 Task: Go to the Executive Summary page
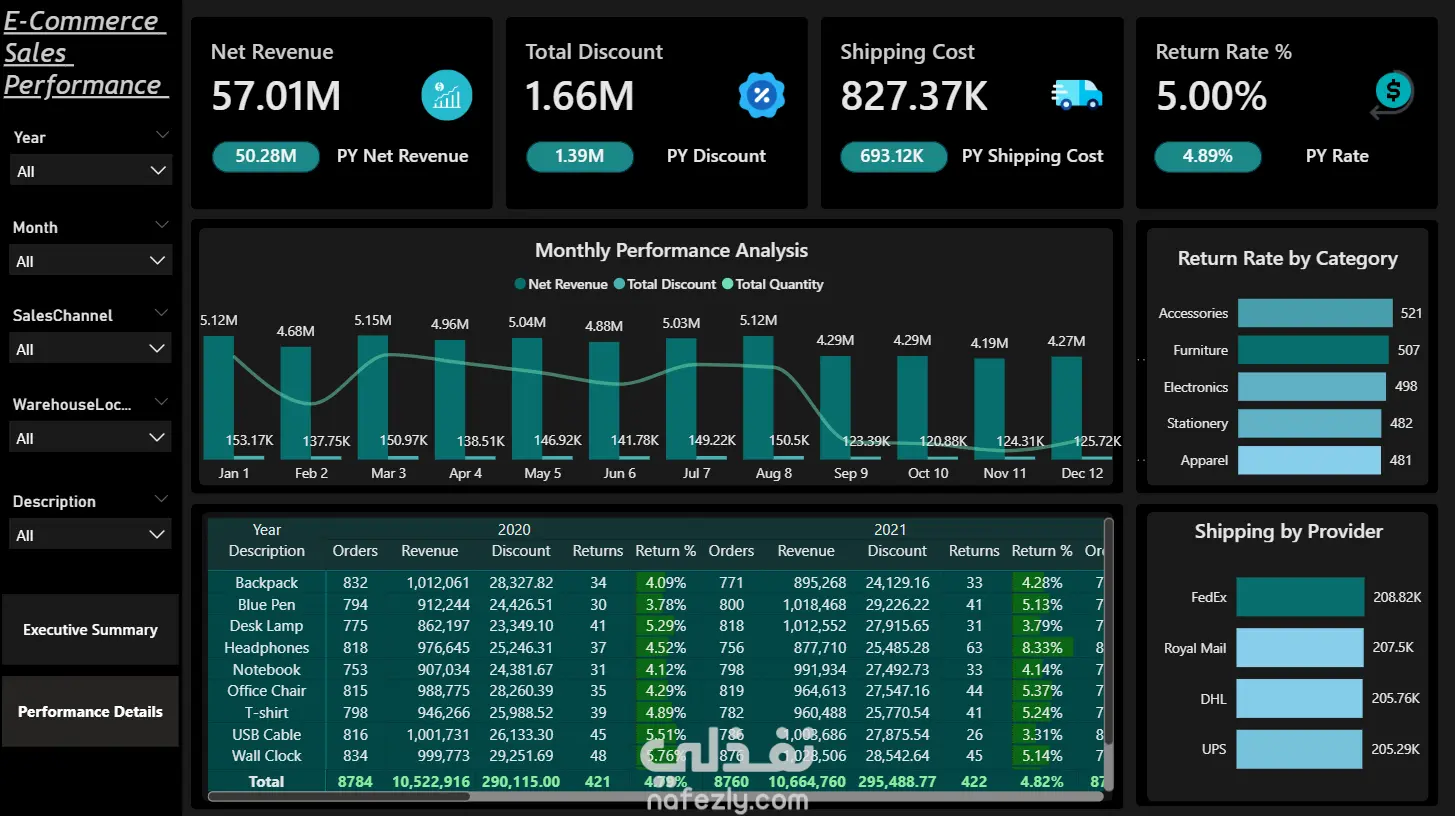click(90, 630)
